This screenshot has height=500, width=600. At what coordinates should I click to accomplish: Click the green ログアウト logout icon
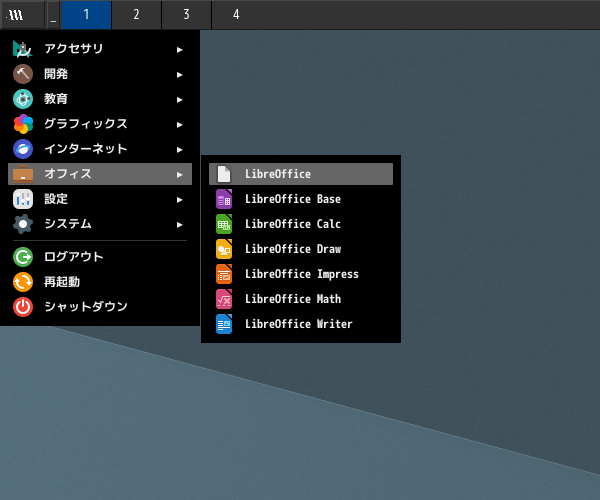pos(23,257)
